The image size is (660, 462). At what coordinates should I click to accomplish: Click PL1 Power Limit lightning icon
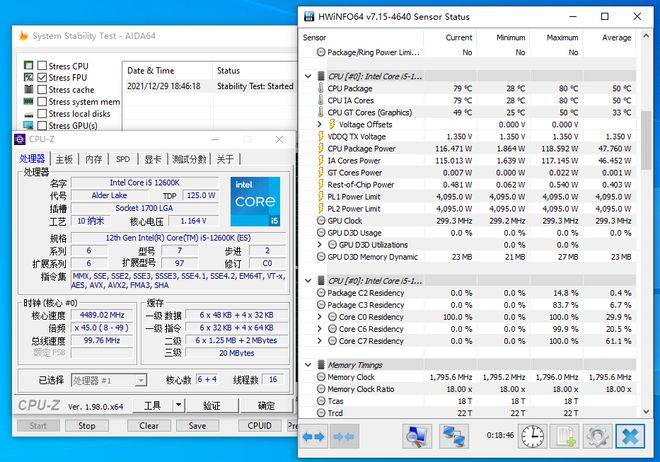point(321,196)
